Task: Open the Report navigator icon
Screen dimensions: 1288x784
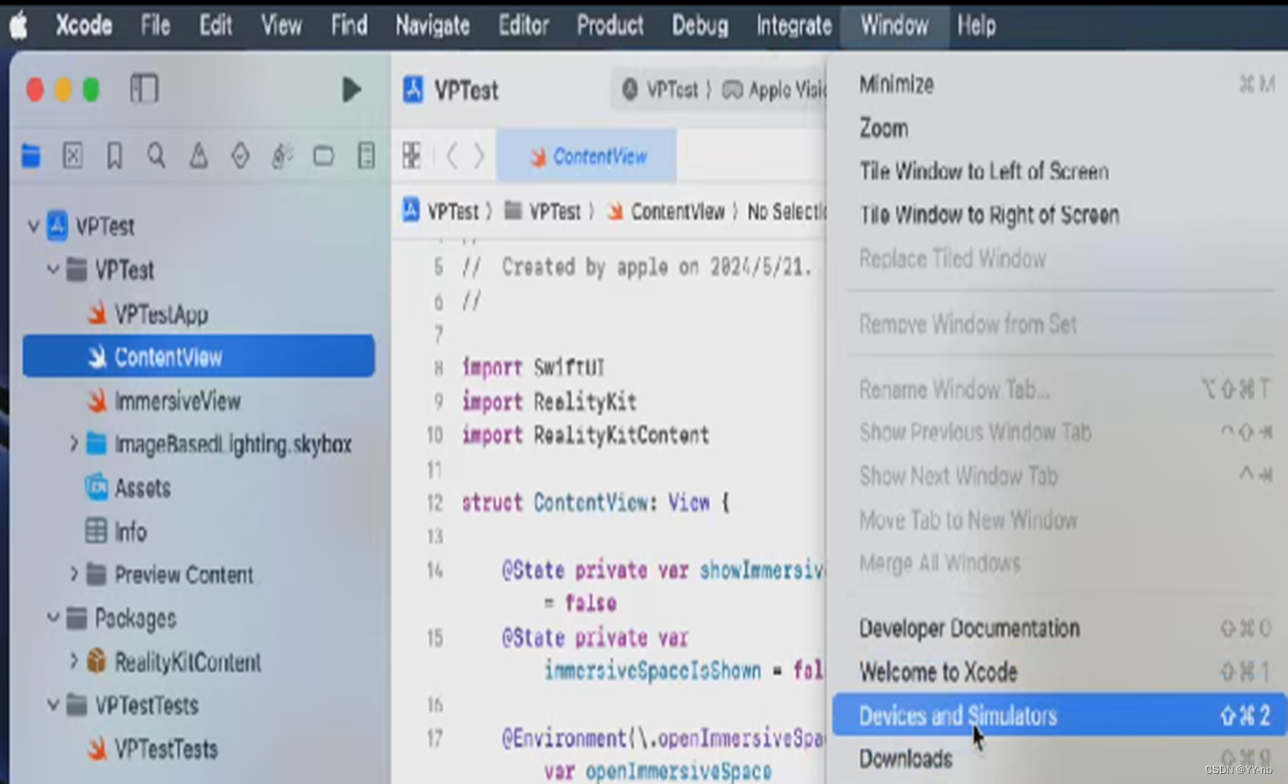Action: tap(366, 156)
